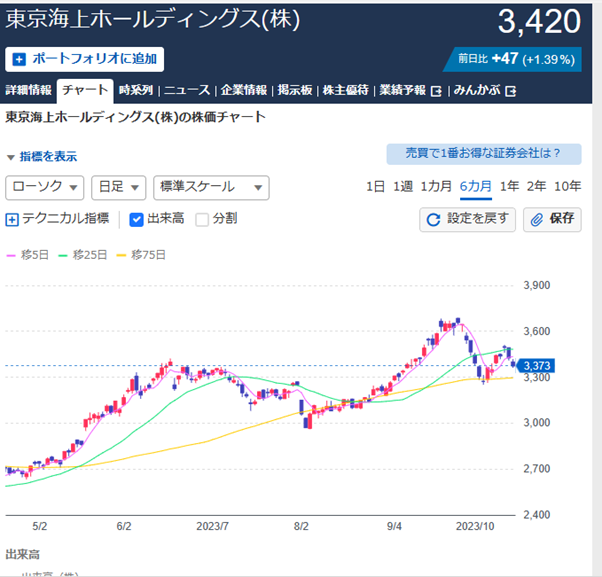Screen dimensions: 602x577
Task: Click the 出来高 section heading below chart
Action: tap(23, 554)
